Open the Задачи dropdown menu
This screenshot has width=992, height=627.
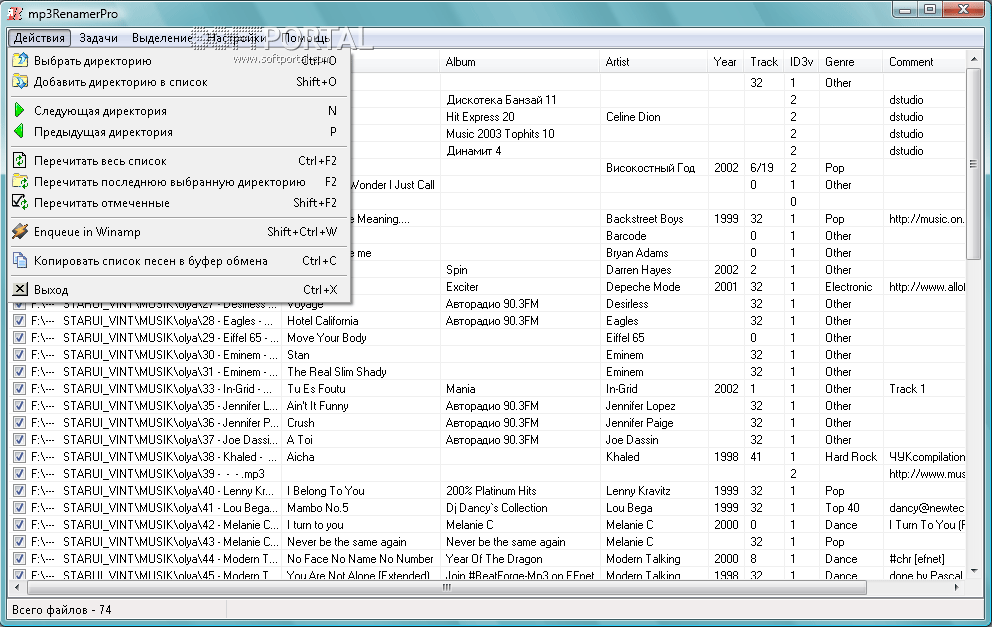(97, 38)
